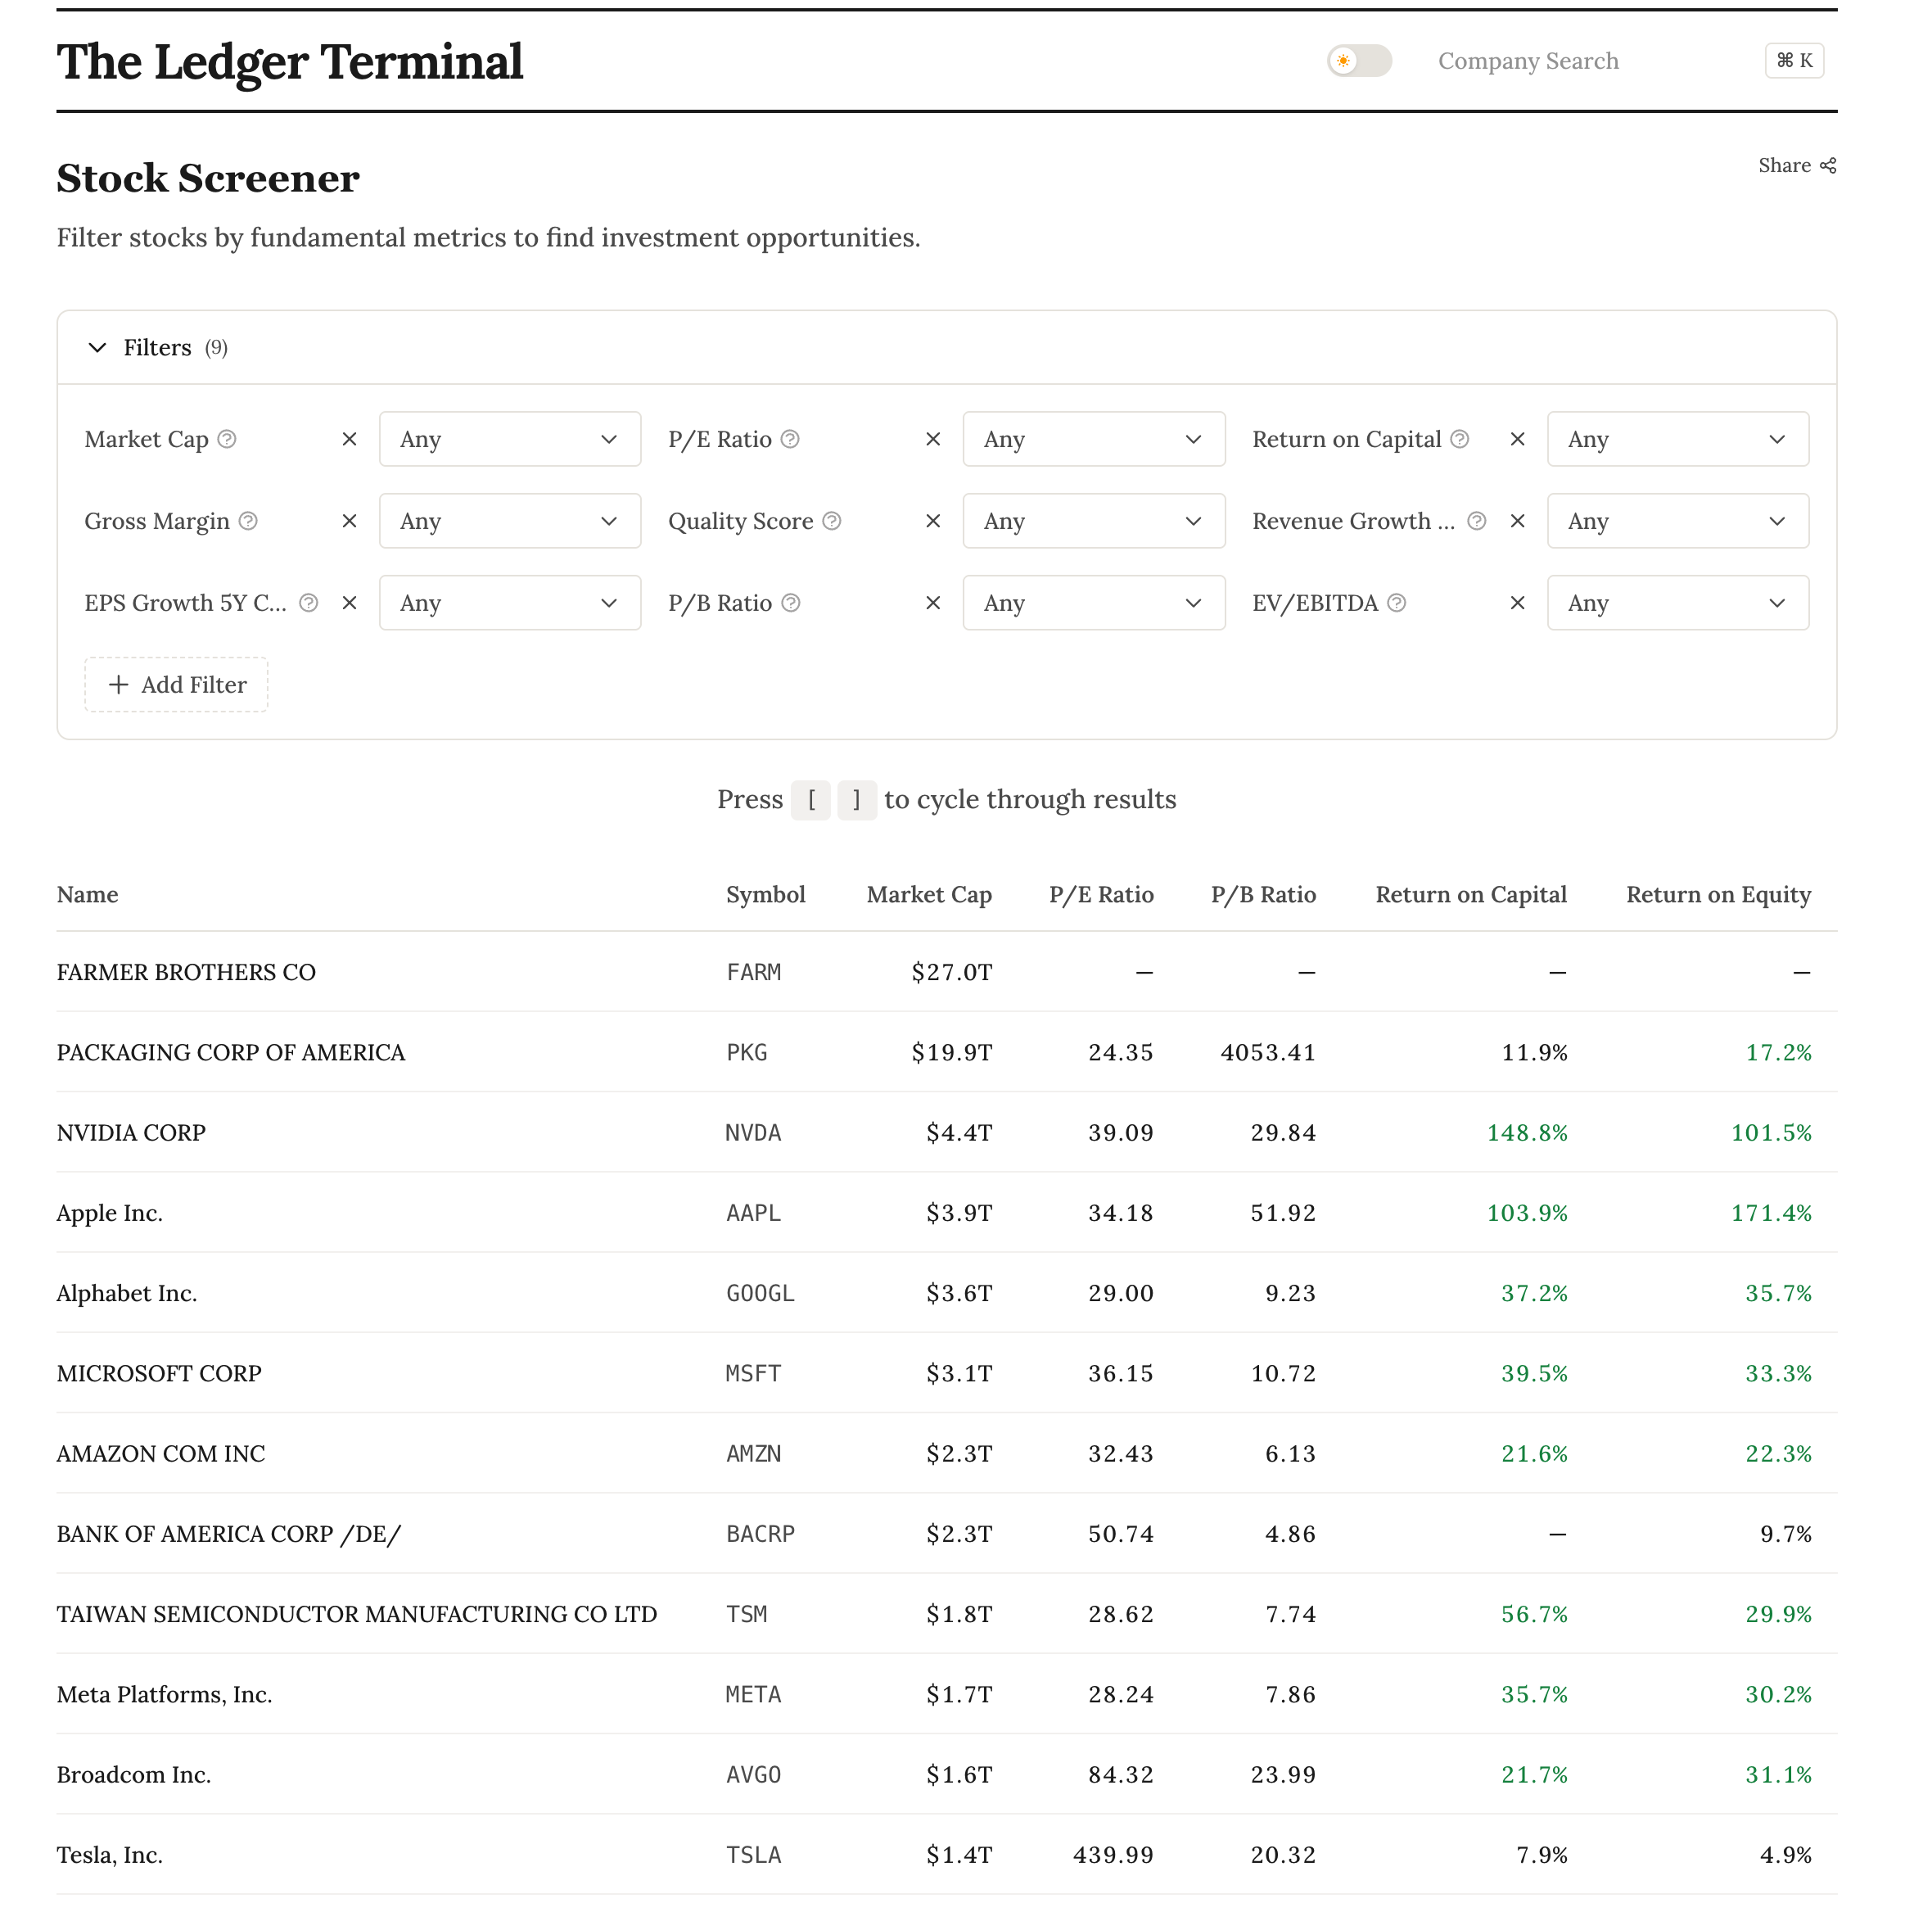Sort by P/E Ratio column header
This screenshot has width=1932, height=1921.
point(1101,894)
